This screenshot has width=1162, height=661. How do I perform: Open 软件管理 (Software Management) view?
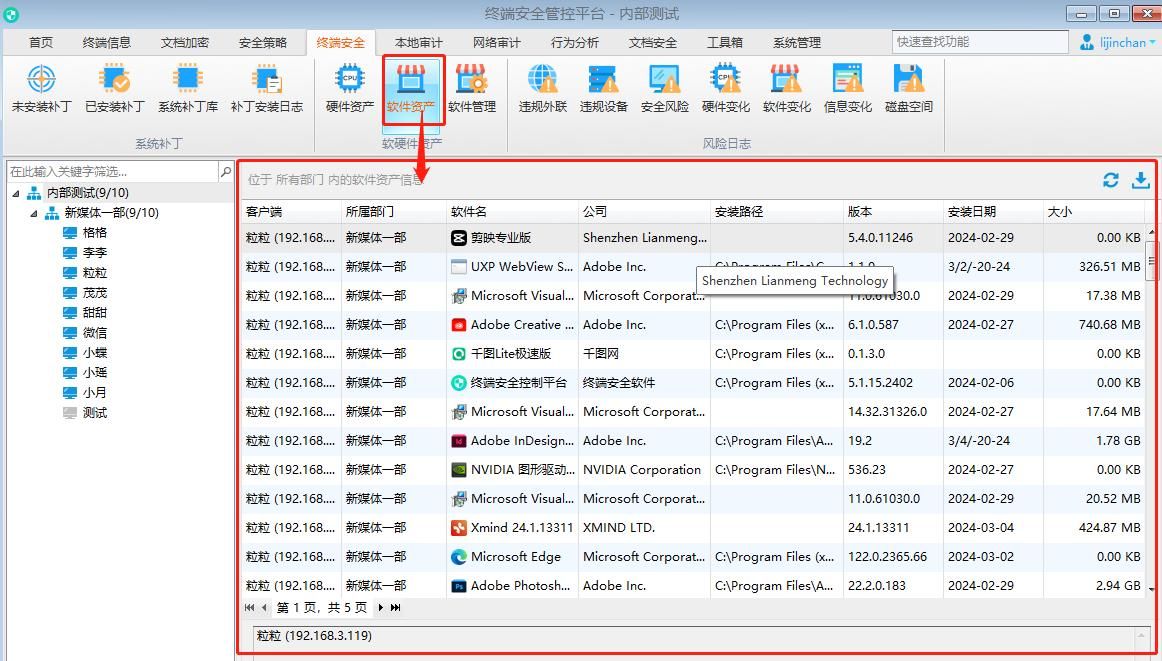[472, 90]
